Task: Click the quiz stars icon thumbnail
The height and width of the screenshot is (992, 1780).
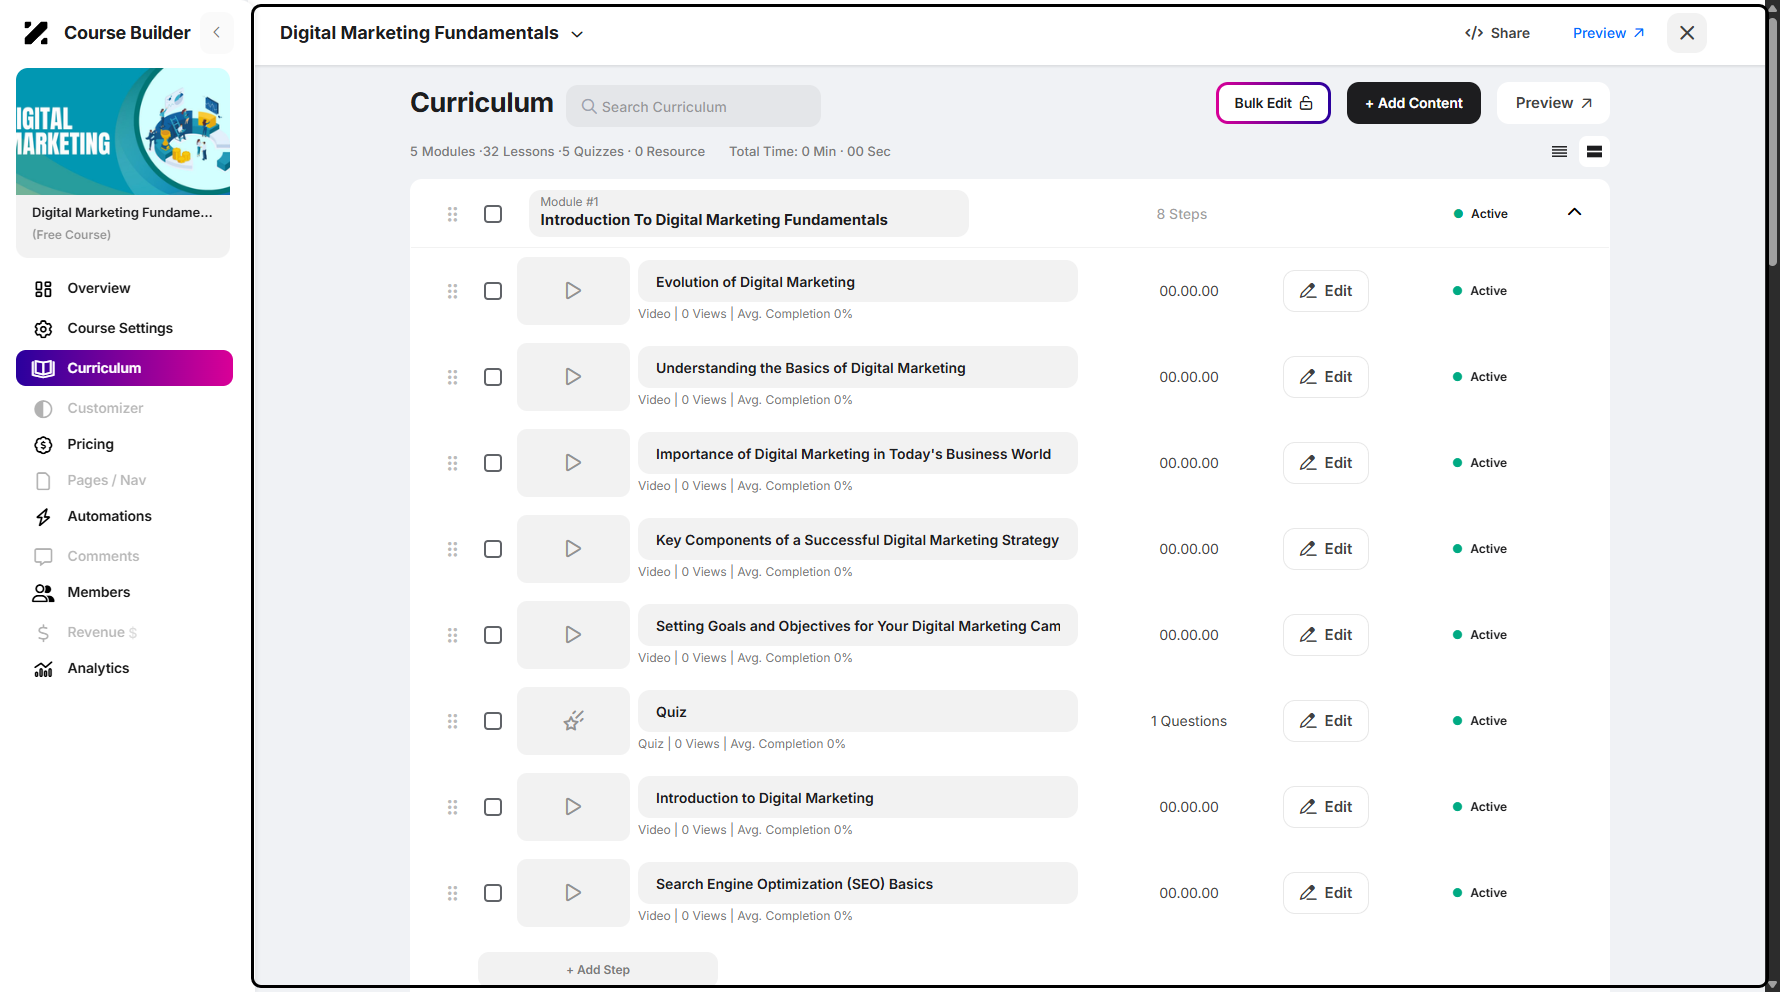Action: click(x=573, y=721)
